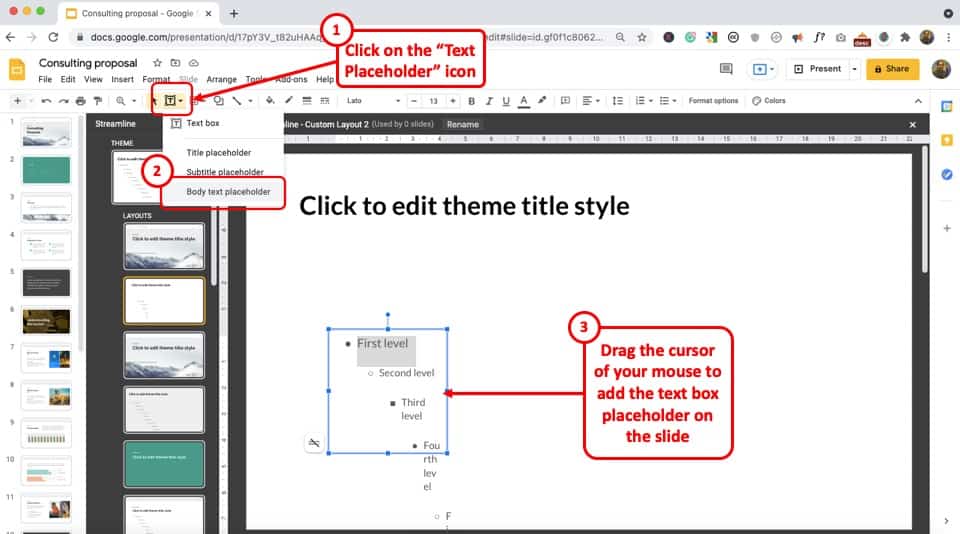Image resolution: width=960 pixels, height=534 pixels.
Task: Click the yellow Share button
Action: tap(892, 69)
